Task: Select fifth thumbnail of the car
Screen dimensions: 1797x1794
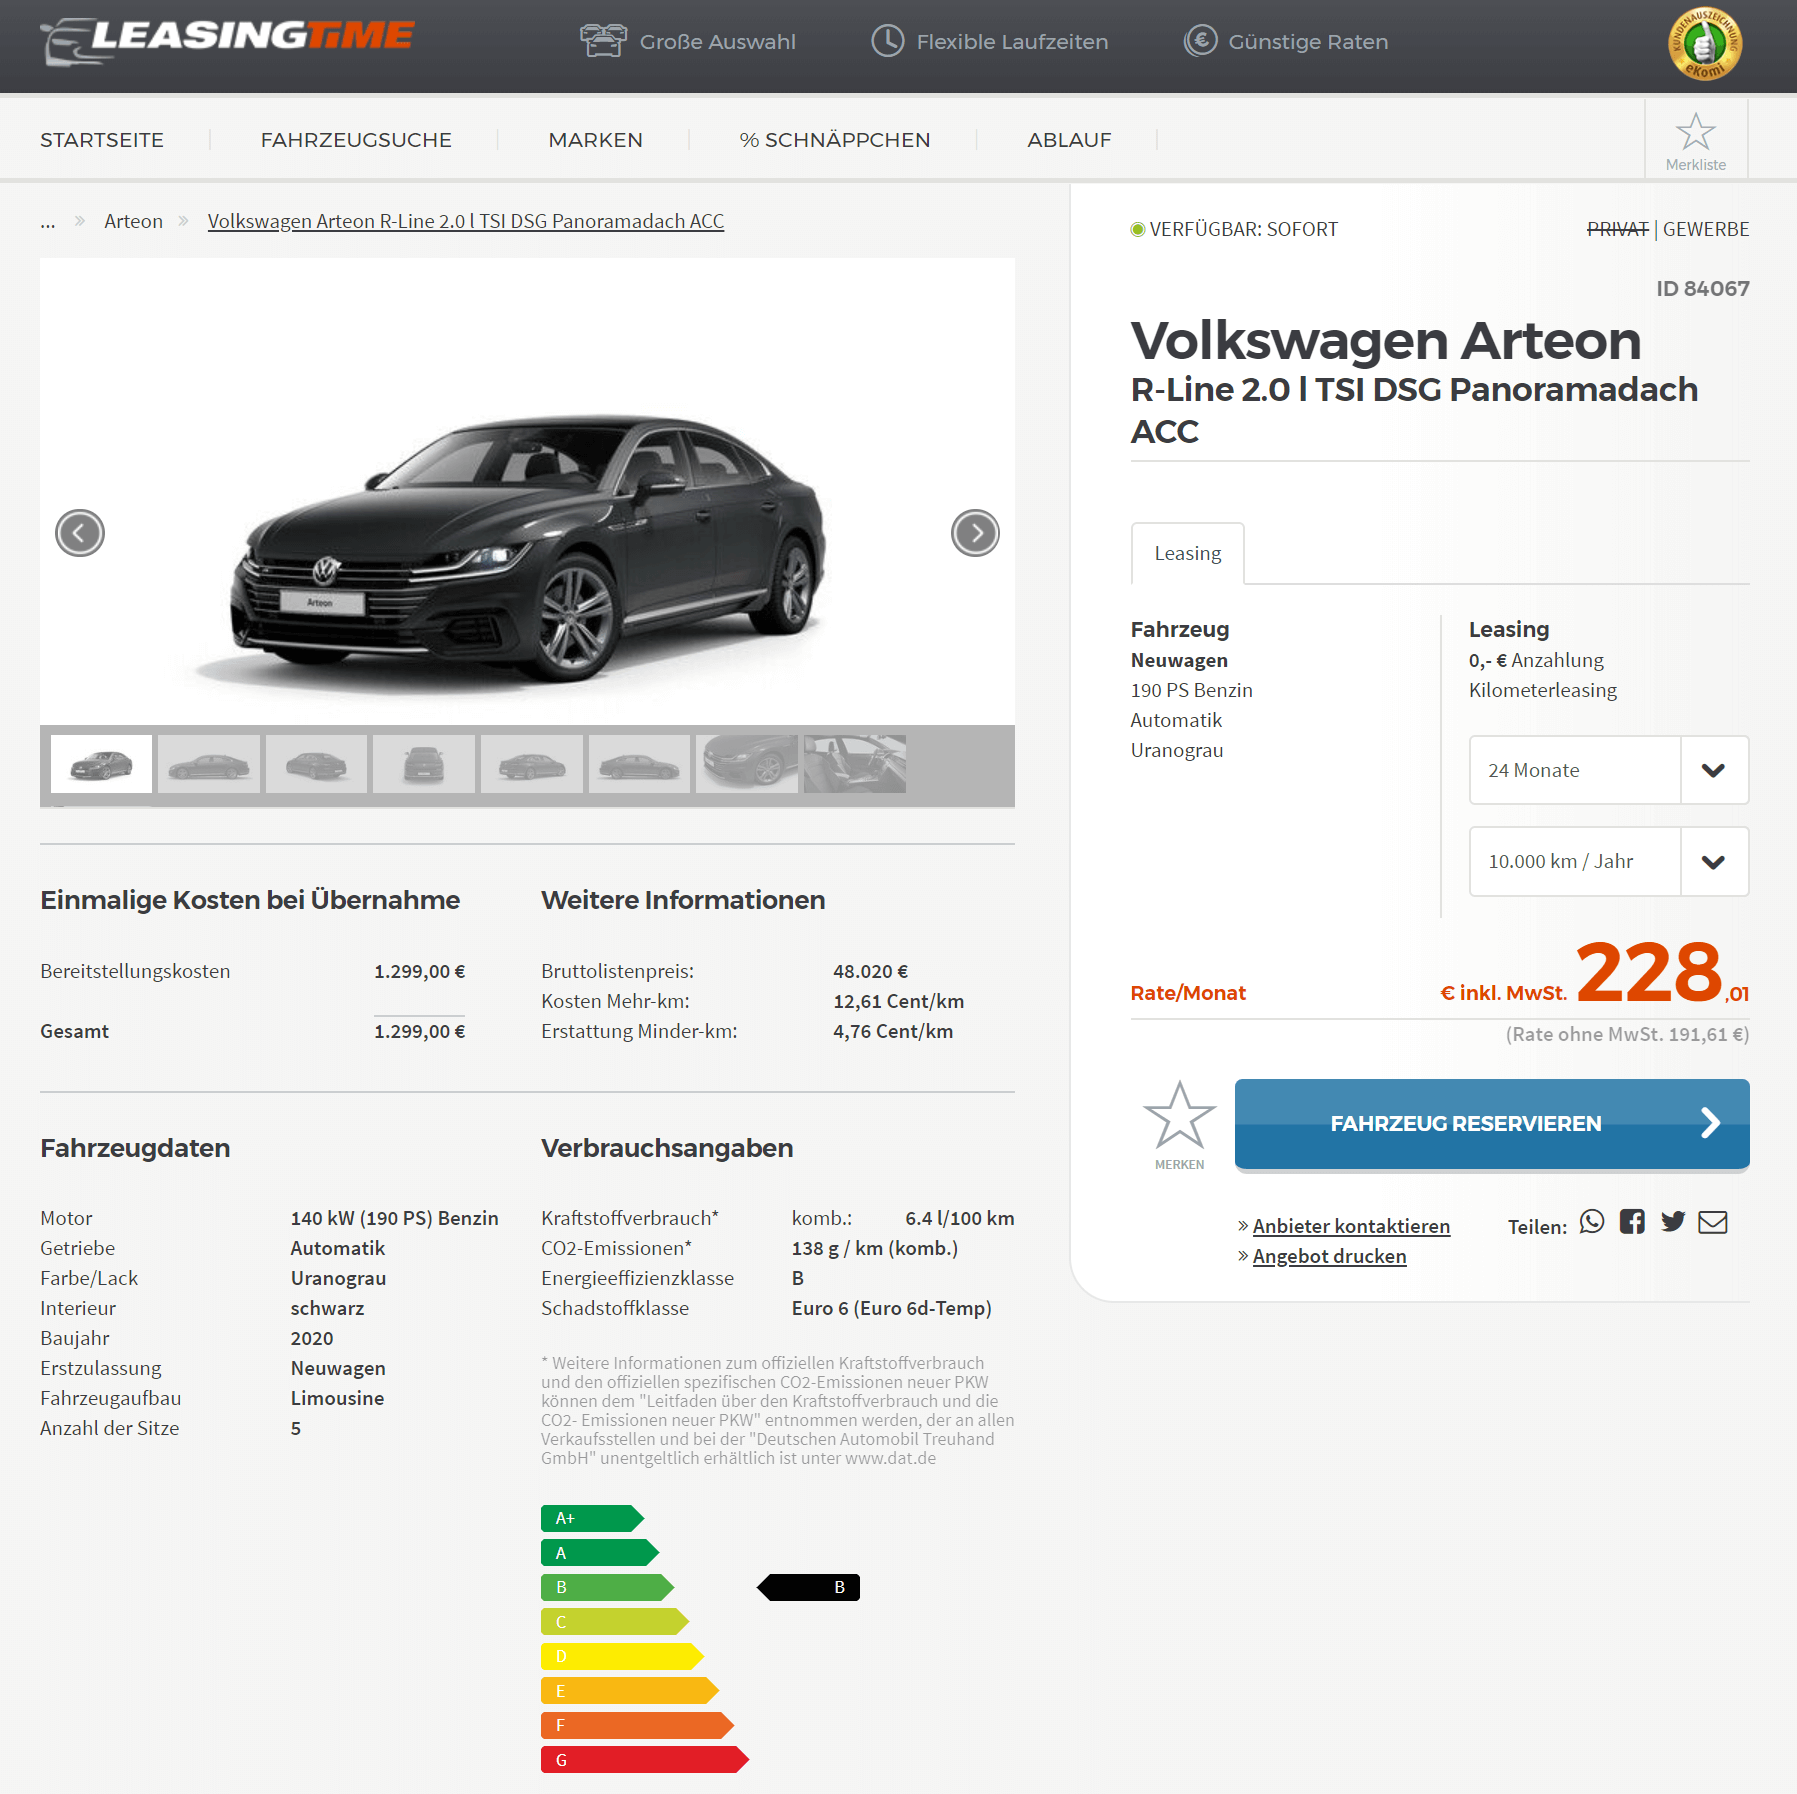Action: click(532, 764)
